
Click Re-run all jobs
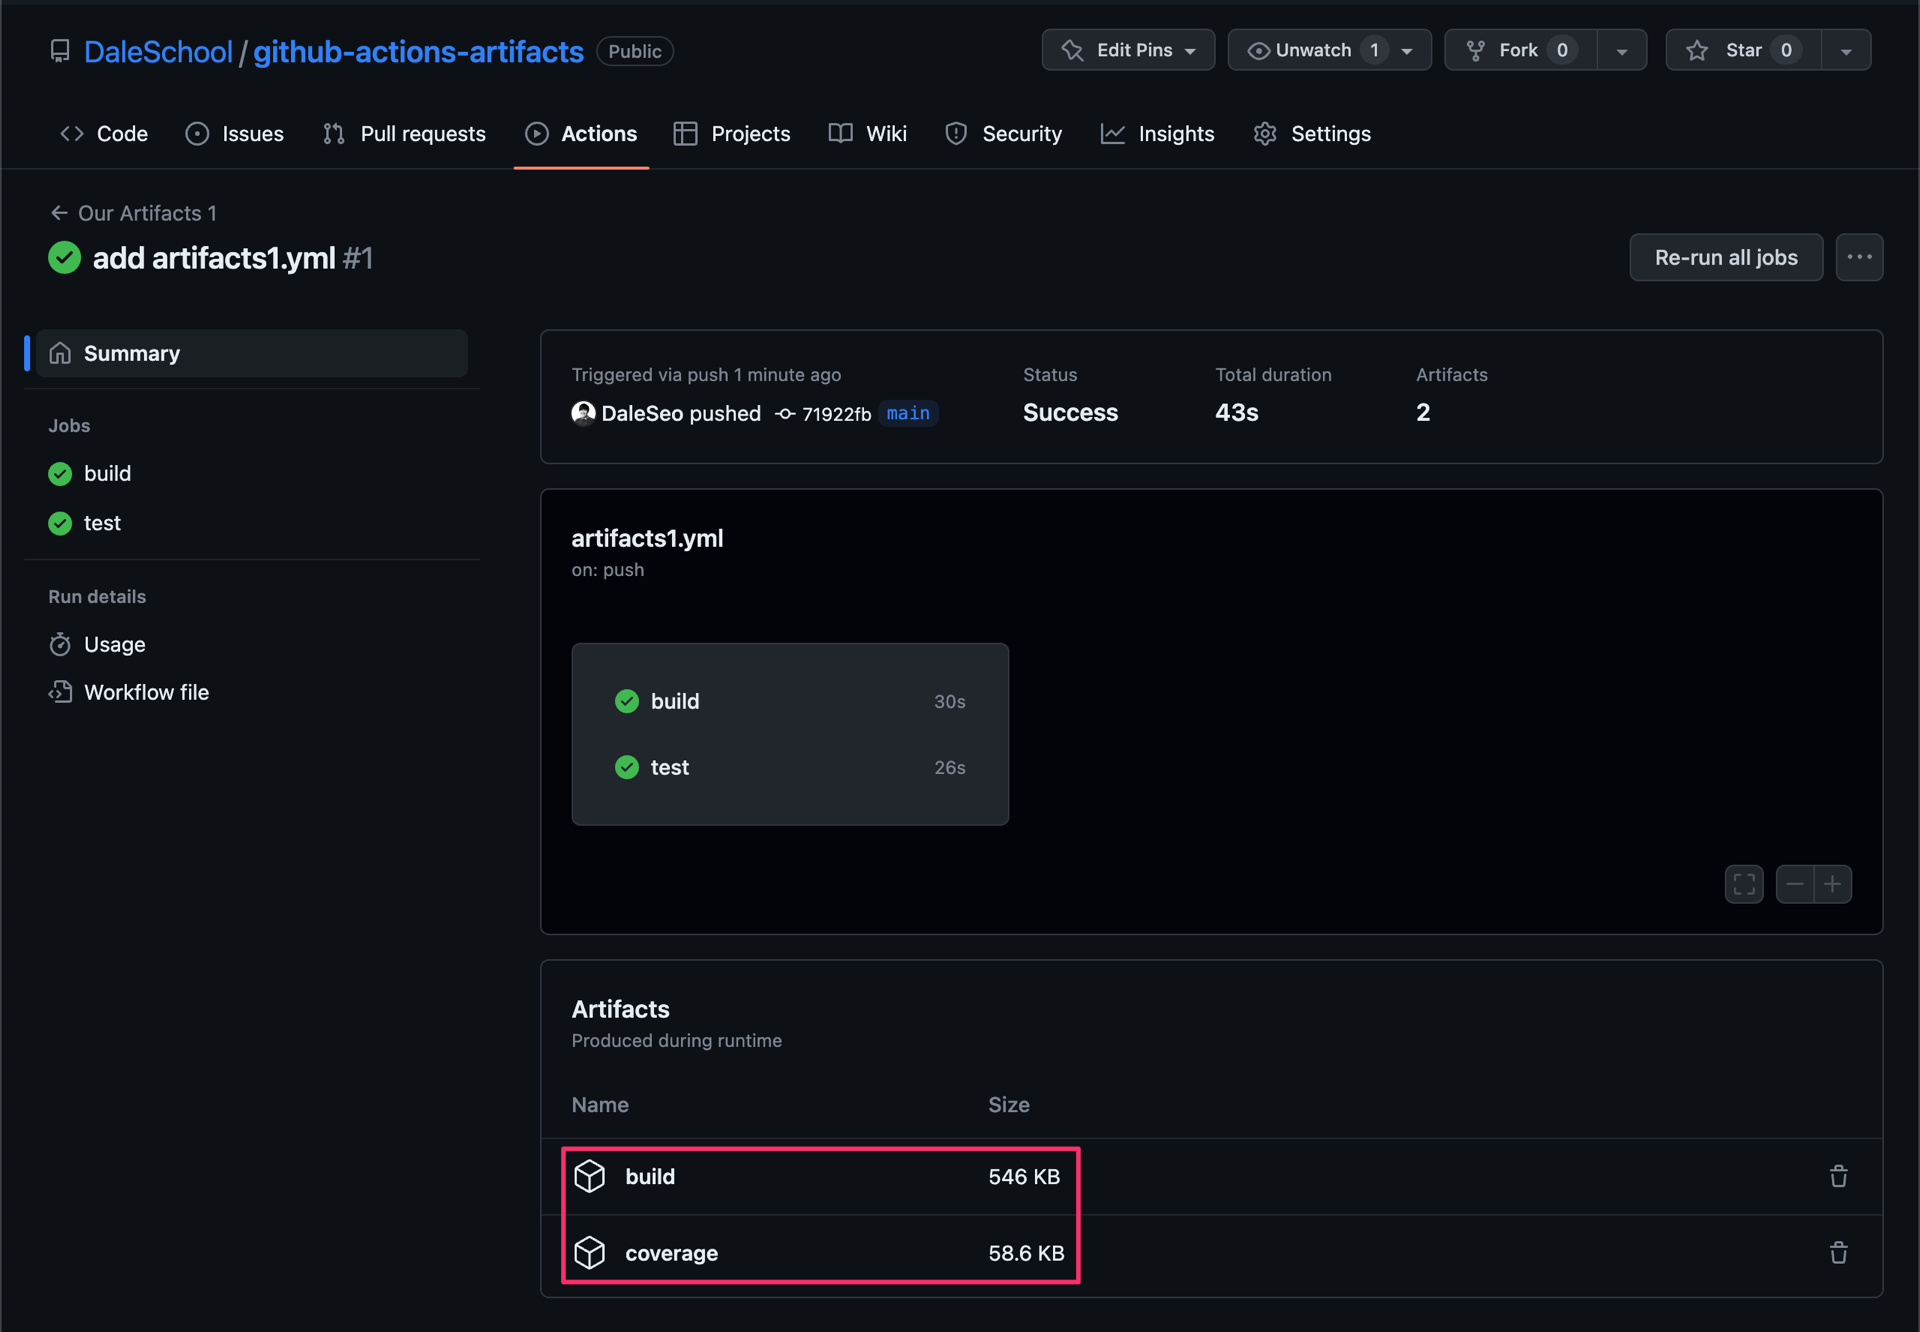point(1725,257)
